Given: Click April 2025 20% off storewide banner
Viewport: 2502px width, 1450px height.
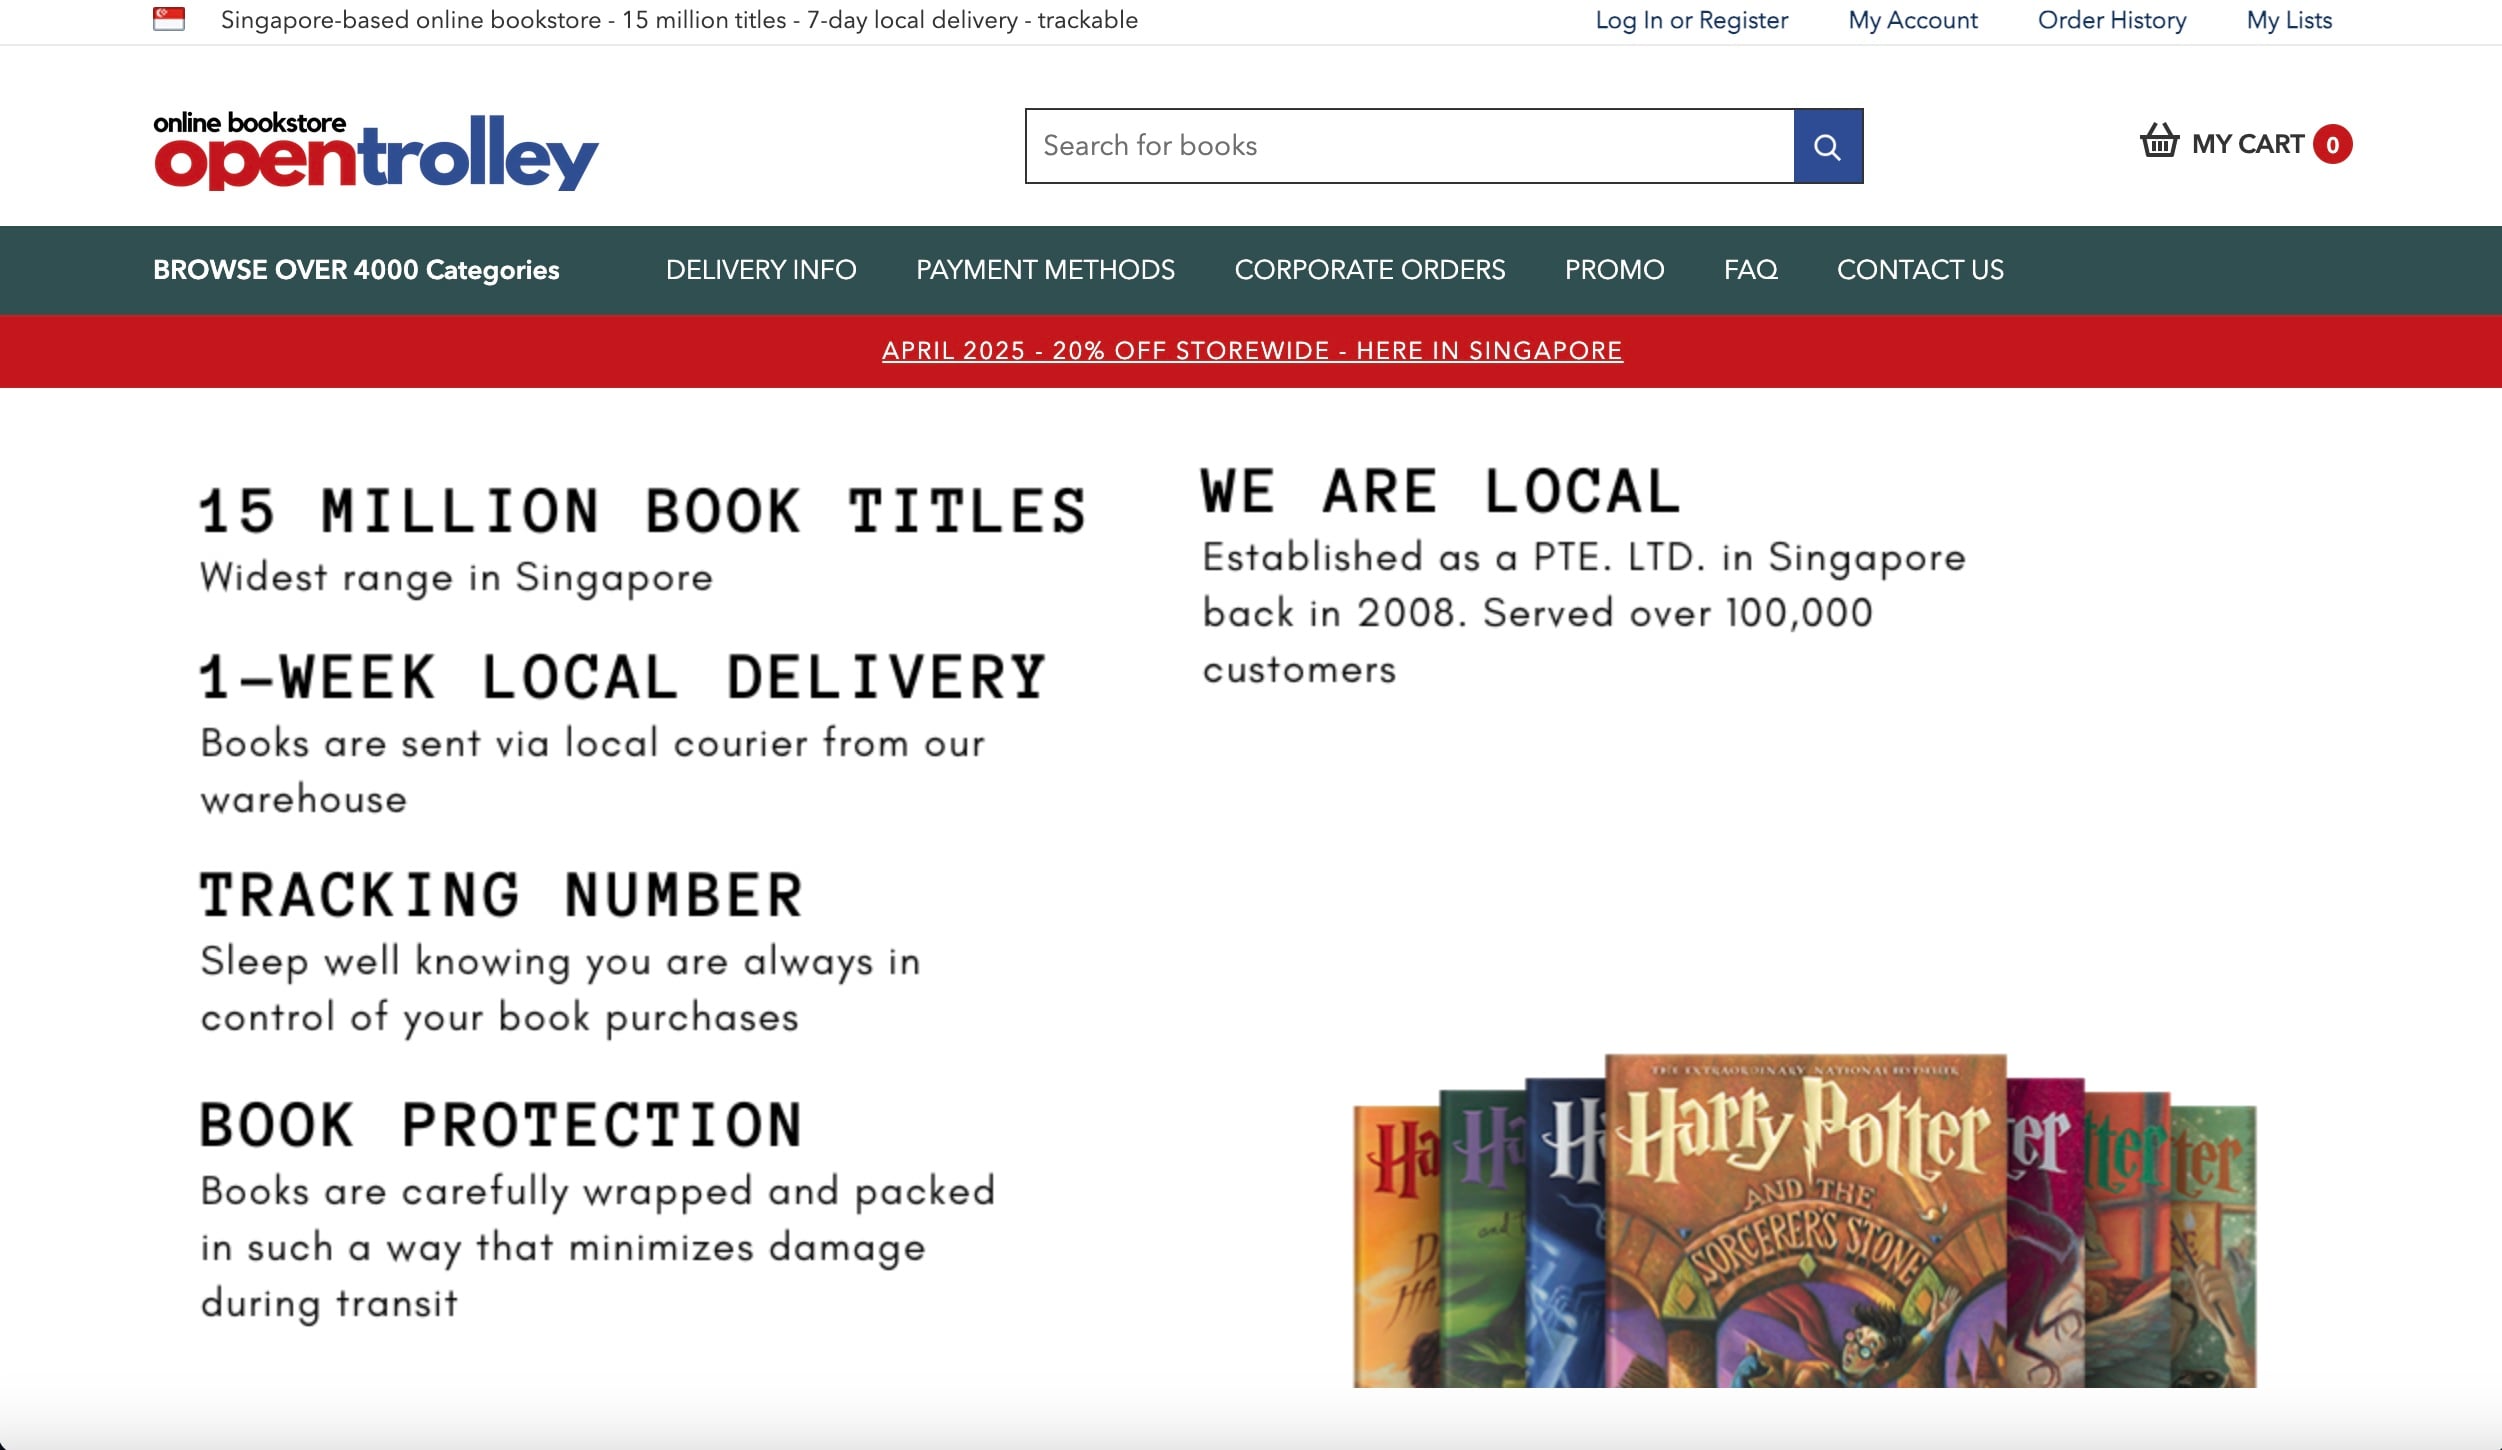Looking at the screenshot, I should pos(1252,351).
